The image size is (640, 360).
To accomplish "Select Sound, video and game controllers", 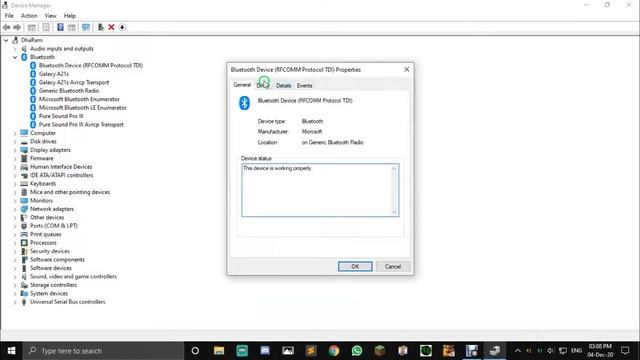I will click(x=73, y=277).
